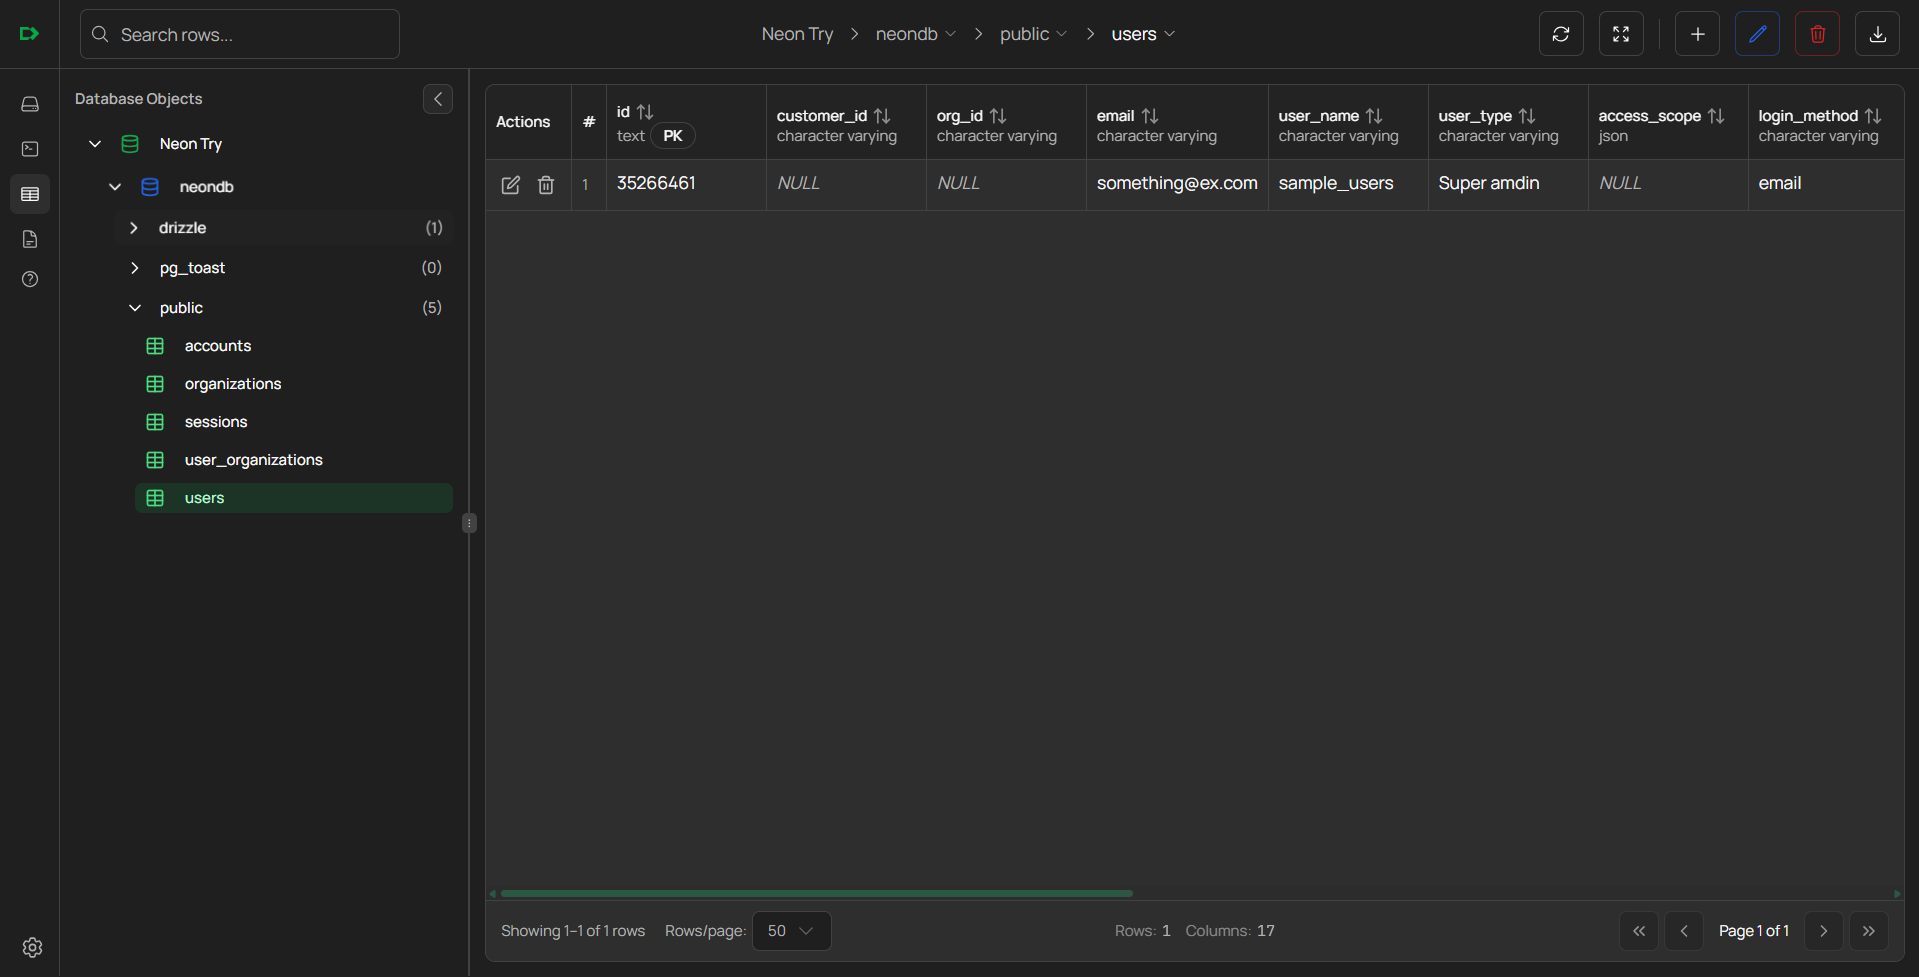Open the databases panel icon
The width and height of the screenshot is (1919, 977).
pos(30,104)
